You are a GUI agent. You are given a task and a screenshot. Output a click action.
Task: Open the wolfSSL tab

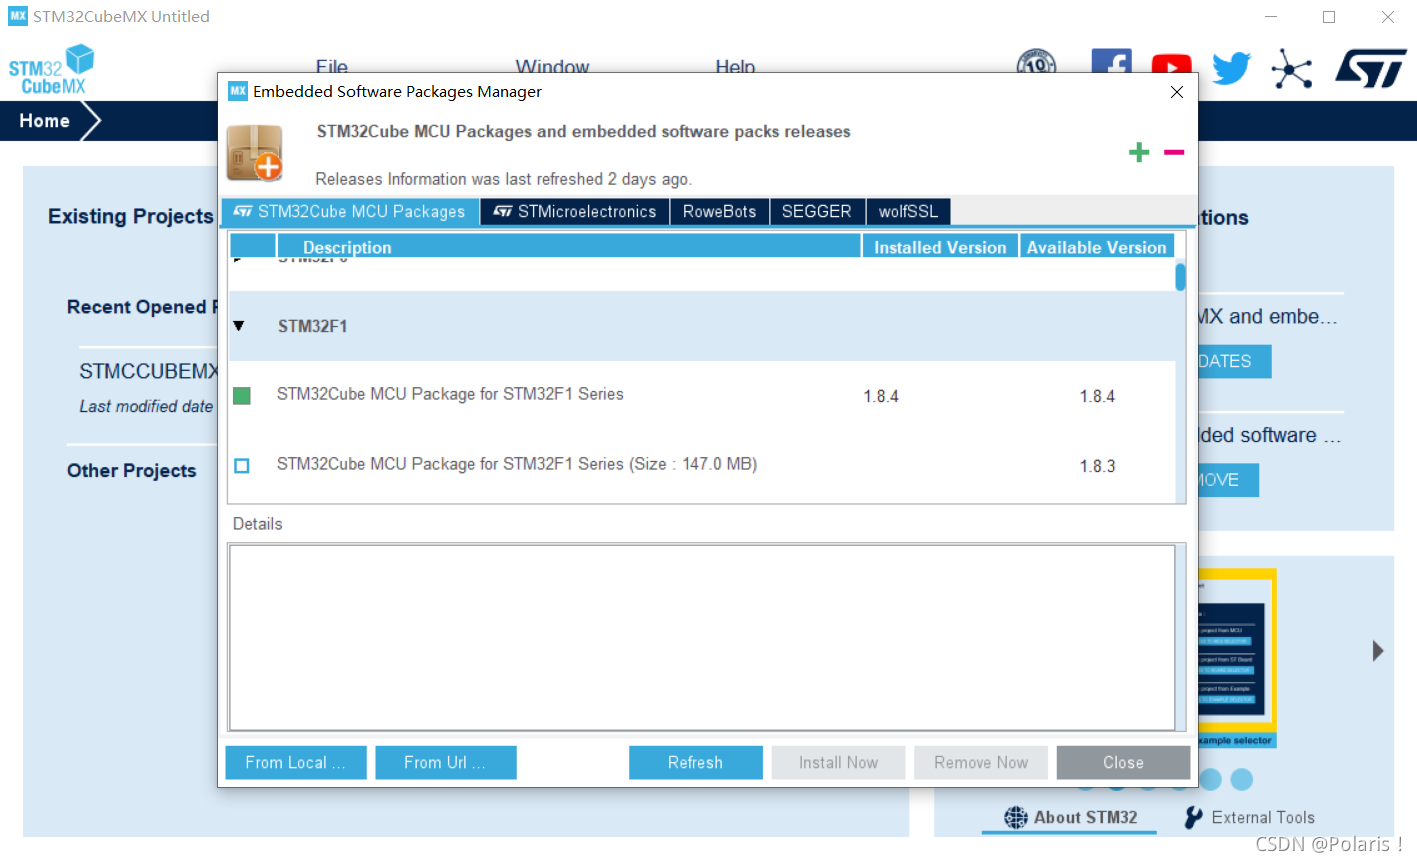[908, 212]
